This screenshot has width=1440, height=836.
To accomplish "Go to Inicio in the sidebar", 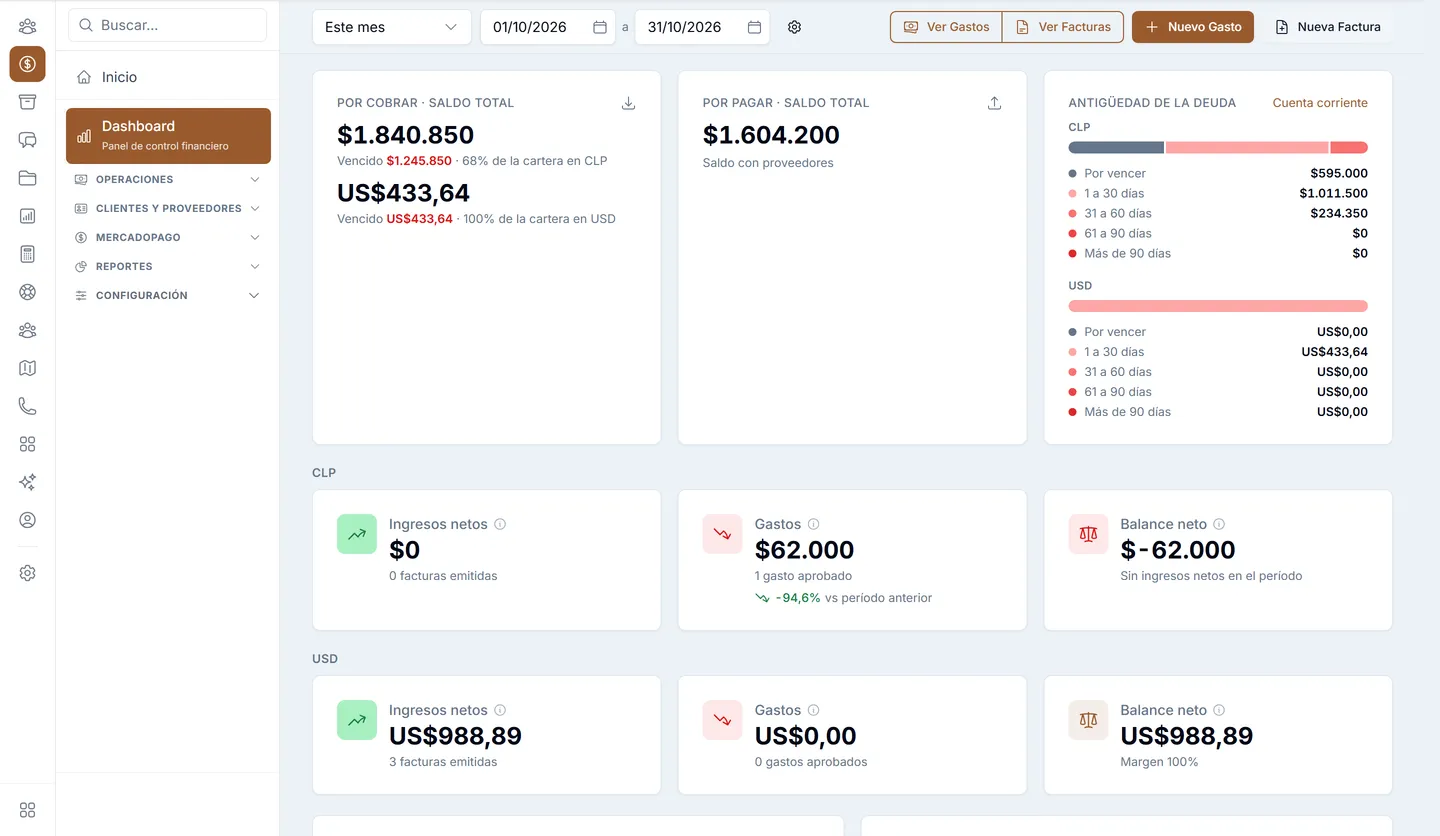I will pyautogui.click(x=168, y=77).
